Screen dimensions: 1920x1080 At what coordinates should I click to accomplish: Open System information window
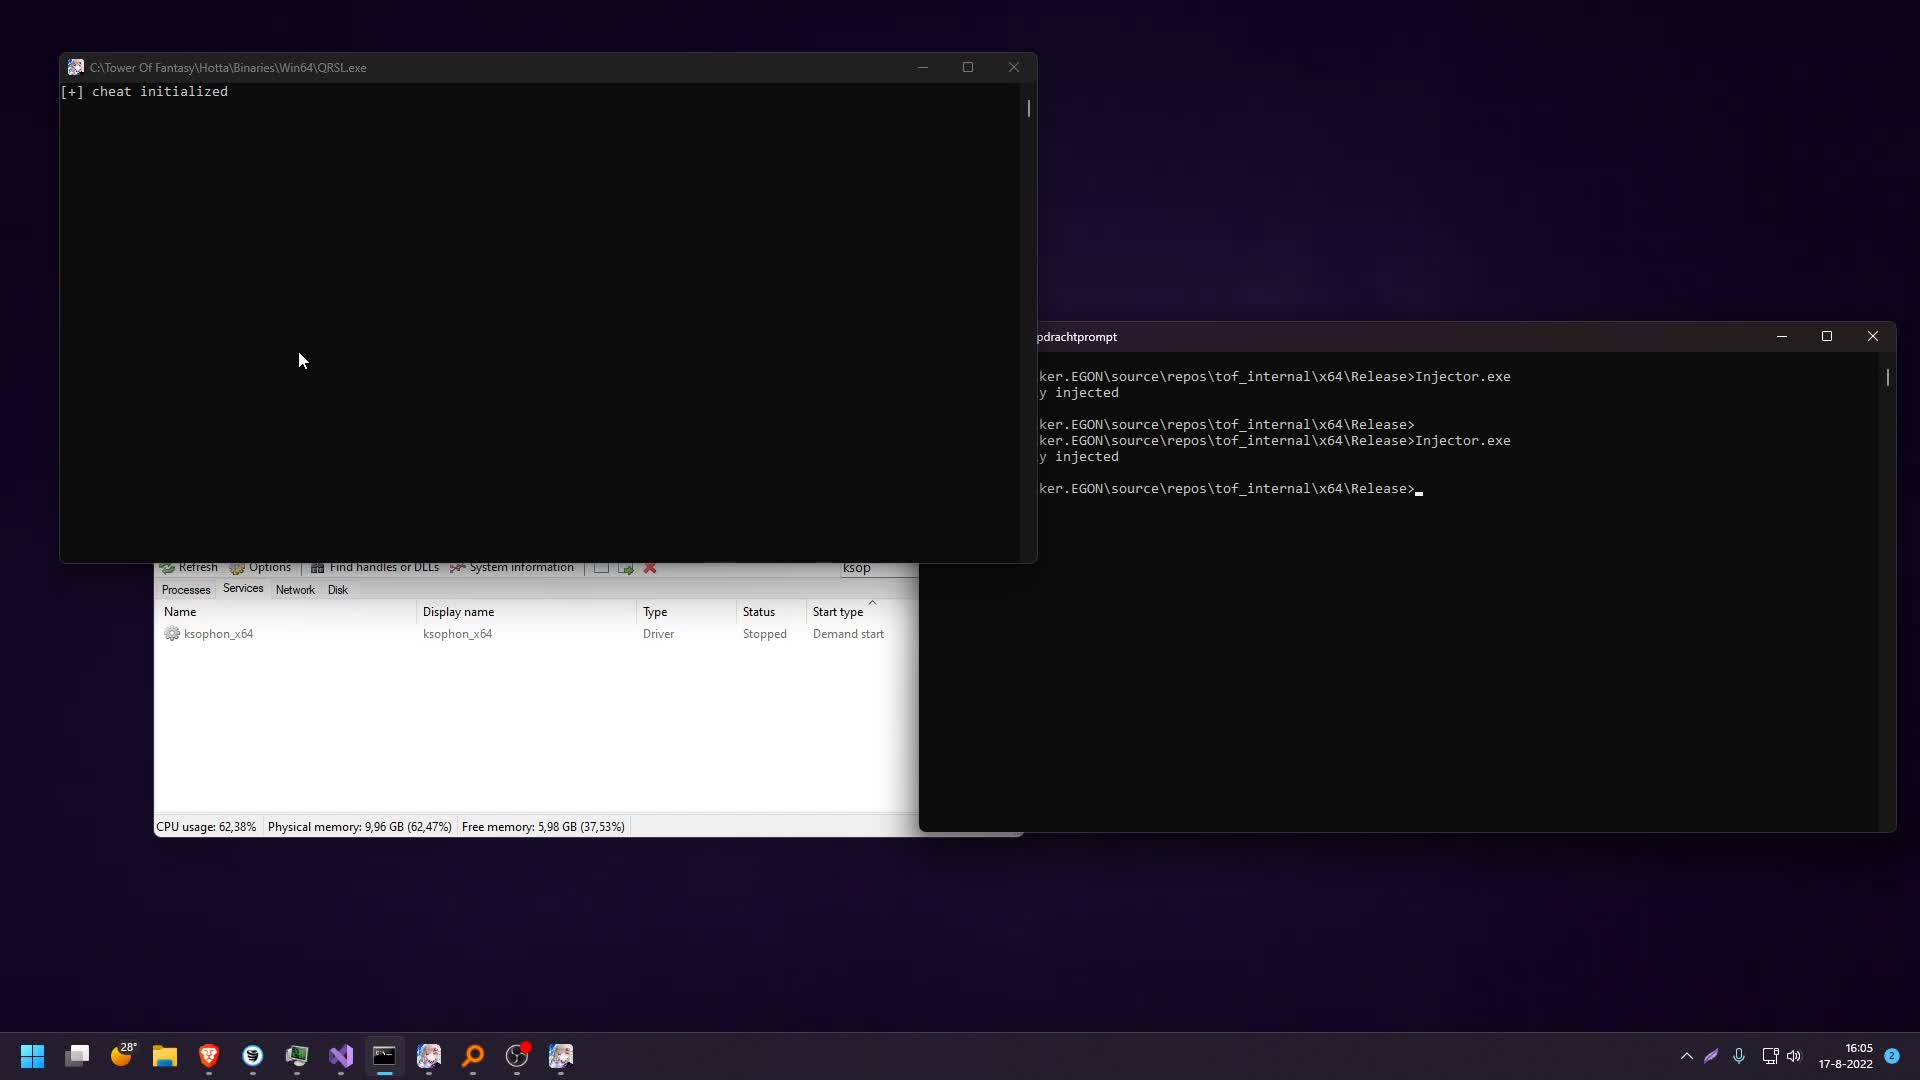(x=512, y=568)
